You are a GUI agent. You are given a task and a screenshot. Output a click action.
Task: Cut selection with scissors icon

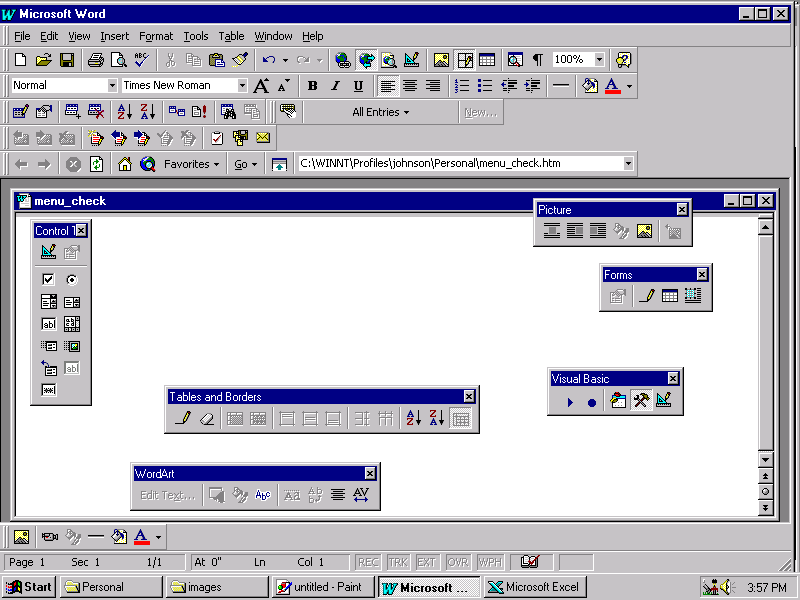point(170,60)
